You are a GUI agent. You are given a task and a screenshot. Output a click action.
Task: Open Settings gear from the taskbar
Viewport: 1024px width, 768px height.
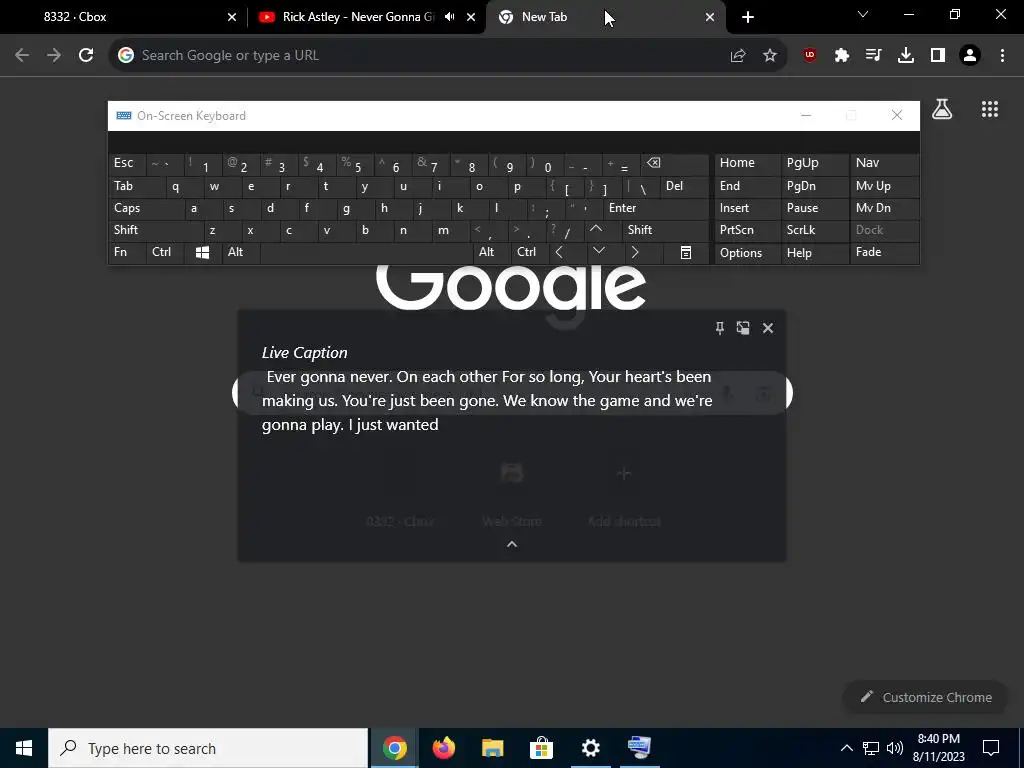[x=590, y=748]
